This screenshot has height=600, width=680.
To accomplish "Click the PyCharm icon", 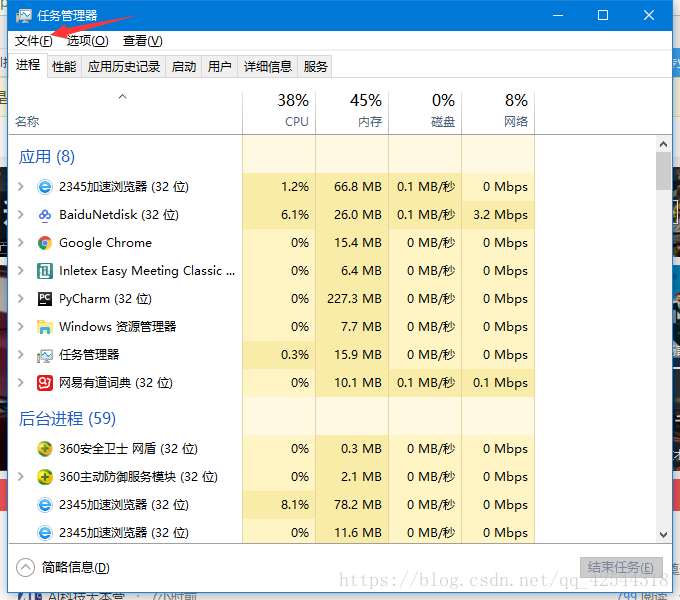I will 45,299.
